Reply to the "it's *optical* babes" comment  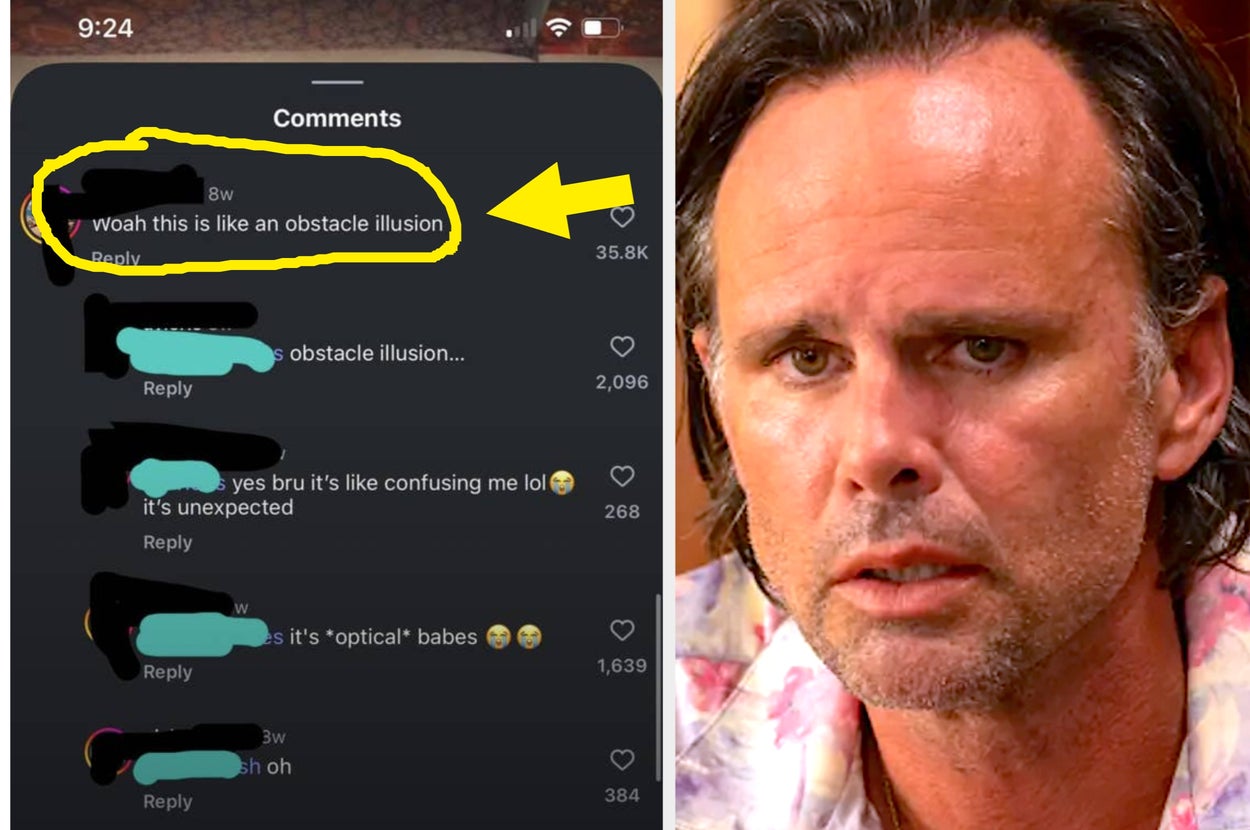tap(167, 672)
